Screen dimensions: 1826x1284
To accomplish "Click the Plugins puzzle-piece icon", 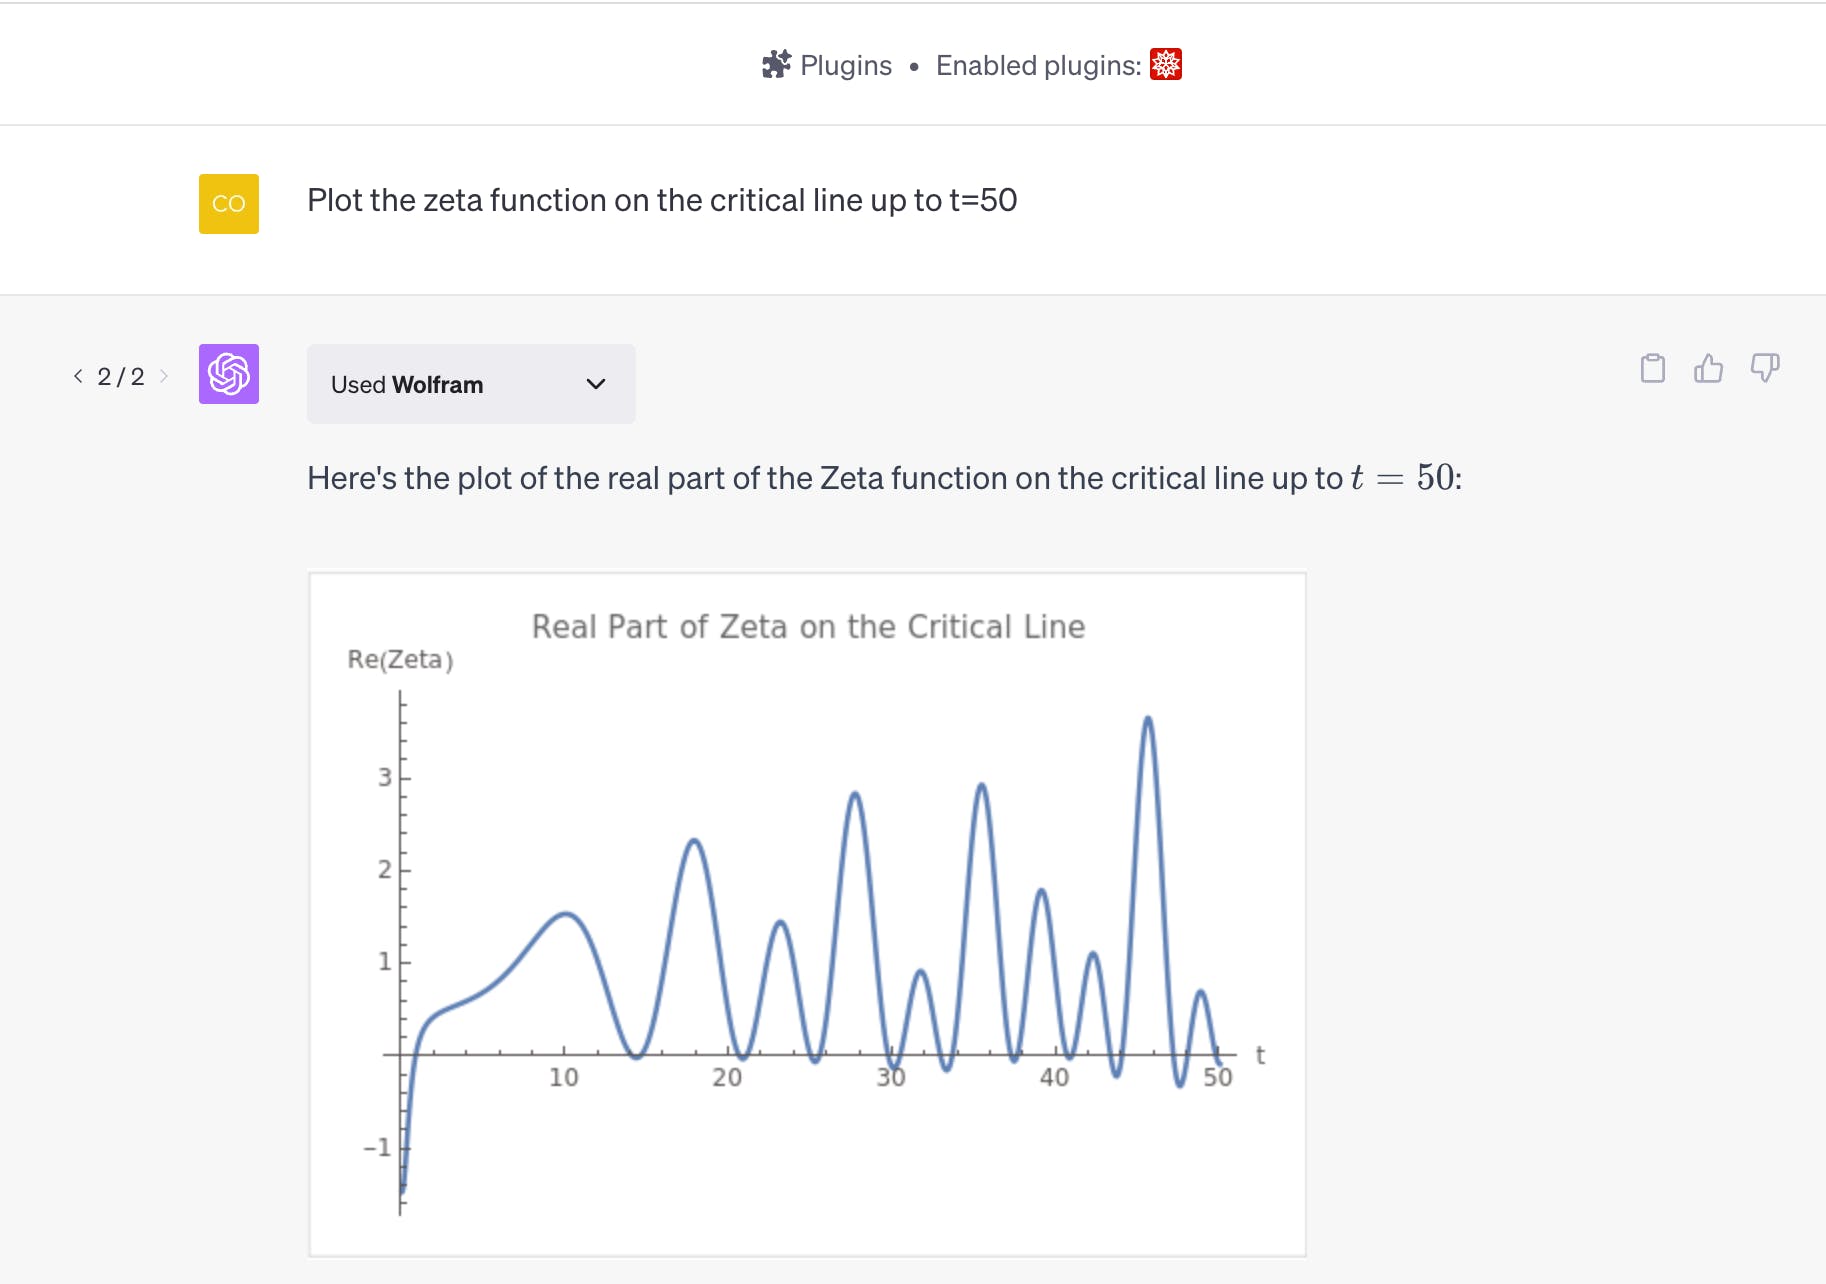I will (x=776, y=65).
